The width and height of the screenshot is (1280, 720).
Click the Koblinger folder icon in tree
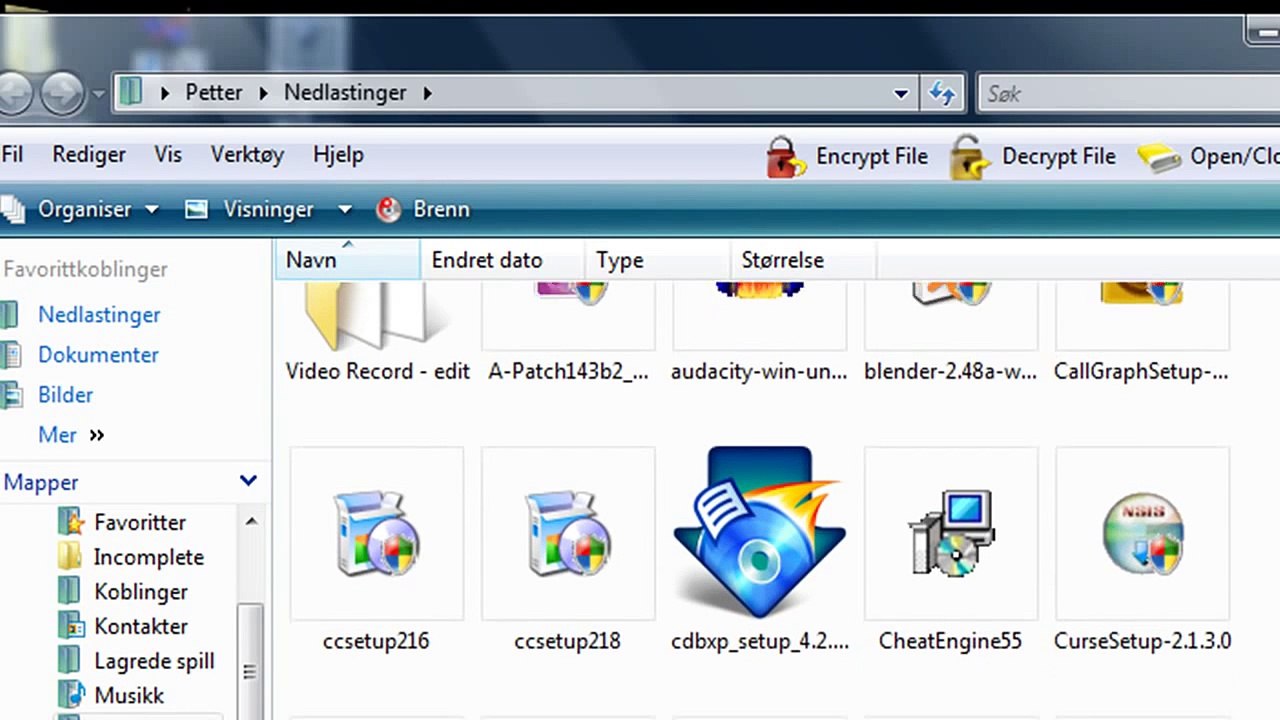point(70,592)
